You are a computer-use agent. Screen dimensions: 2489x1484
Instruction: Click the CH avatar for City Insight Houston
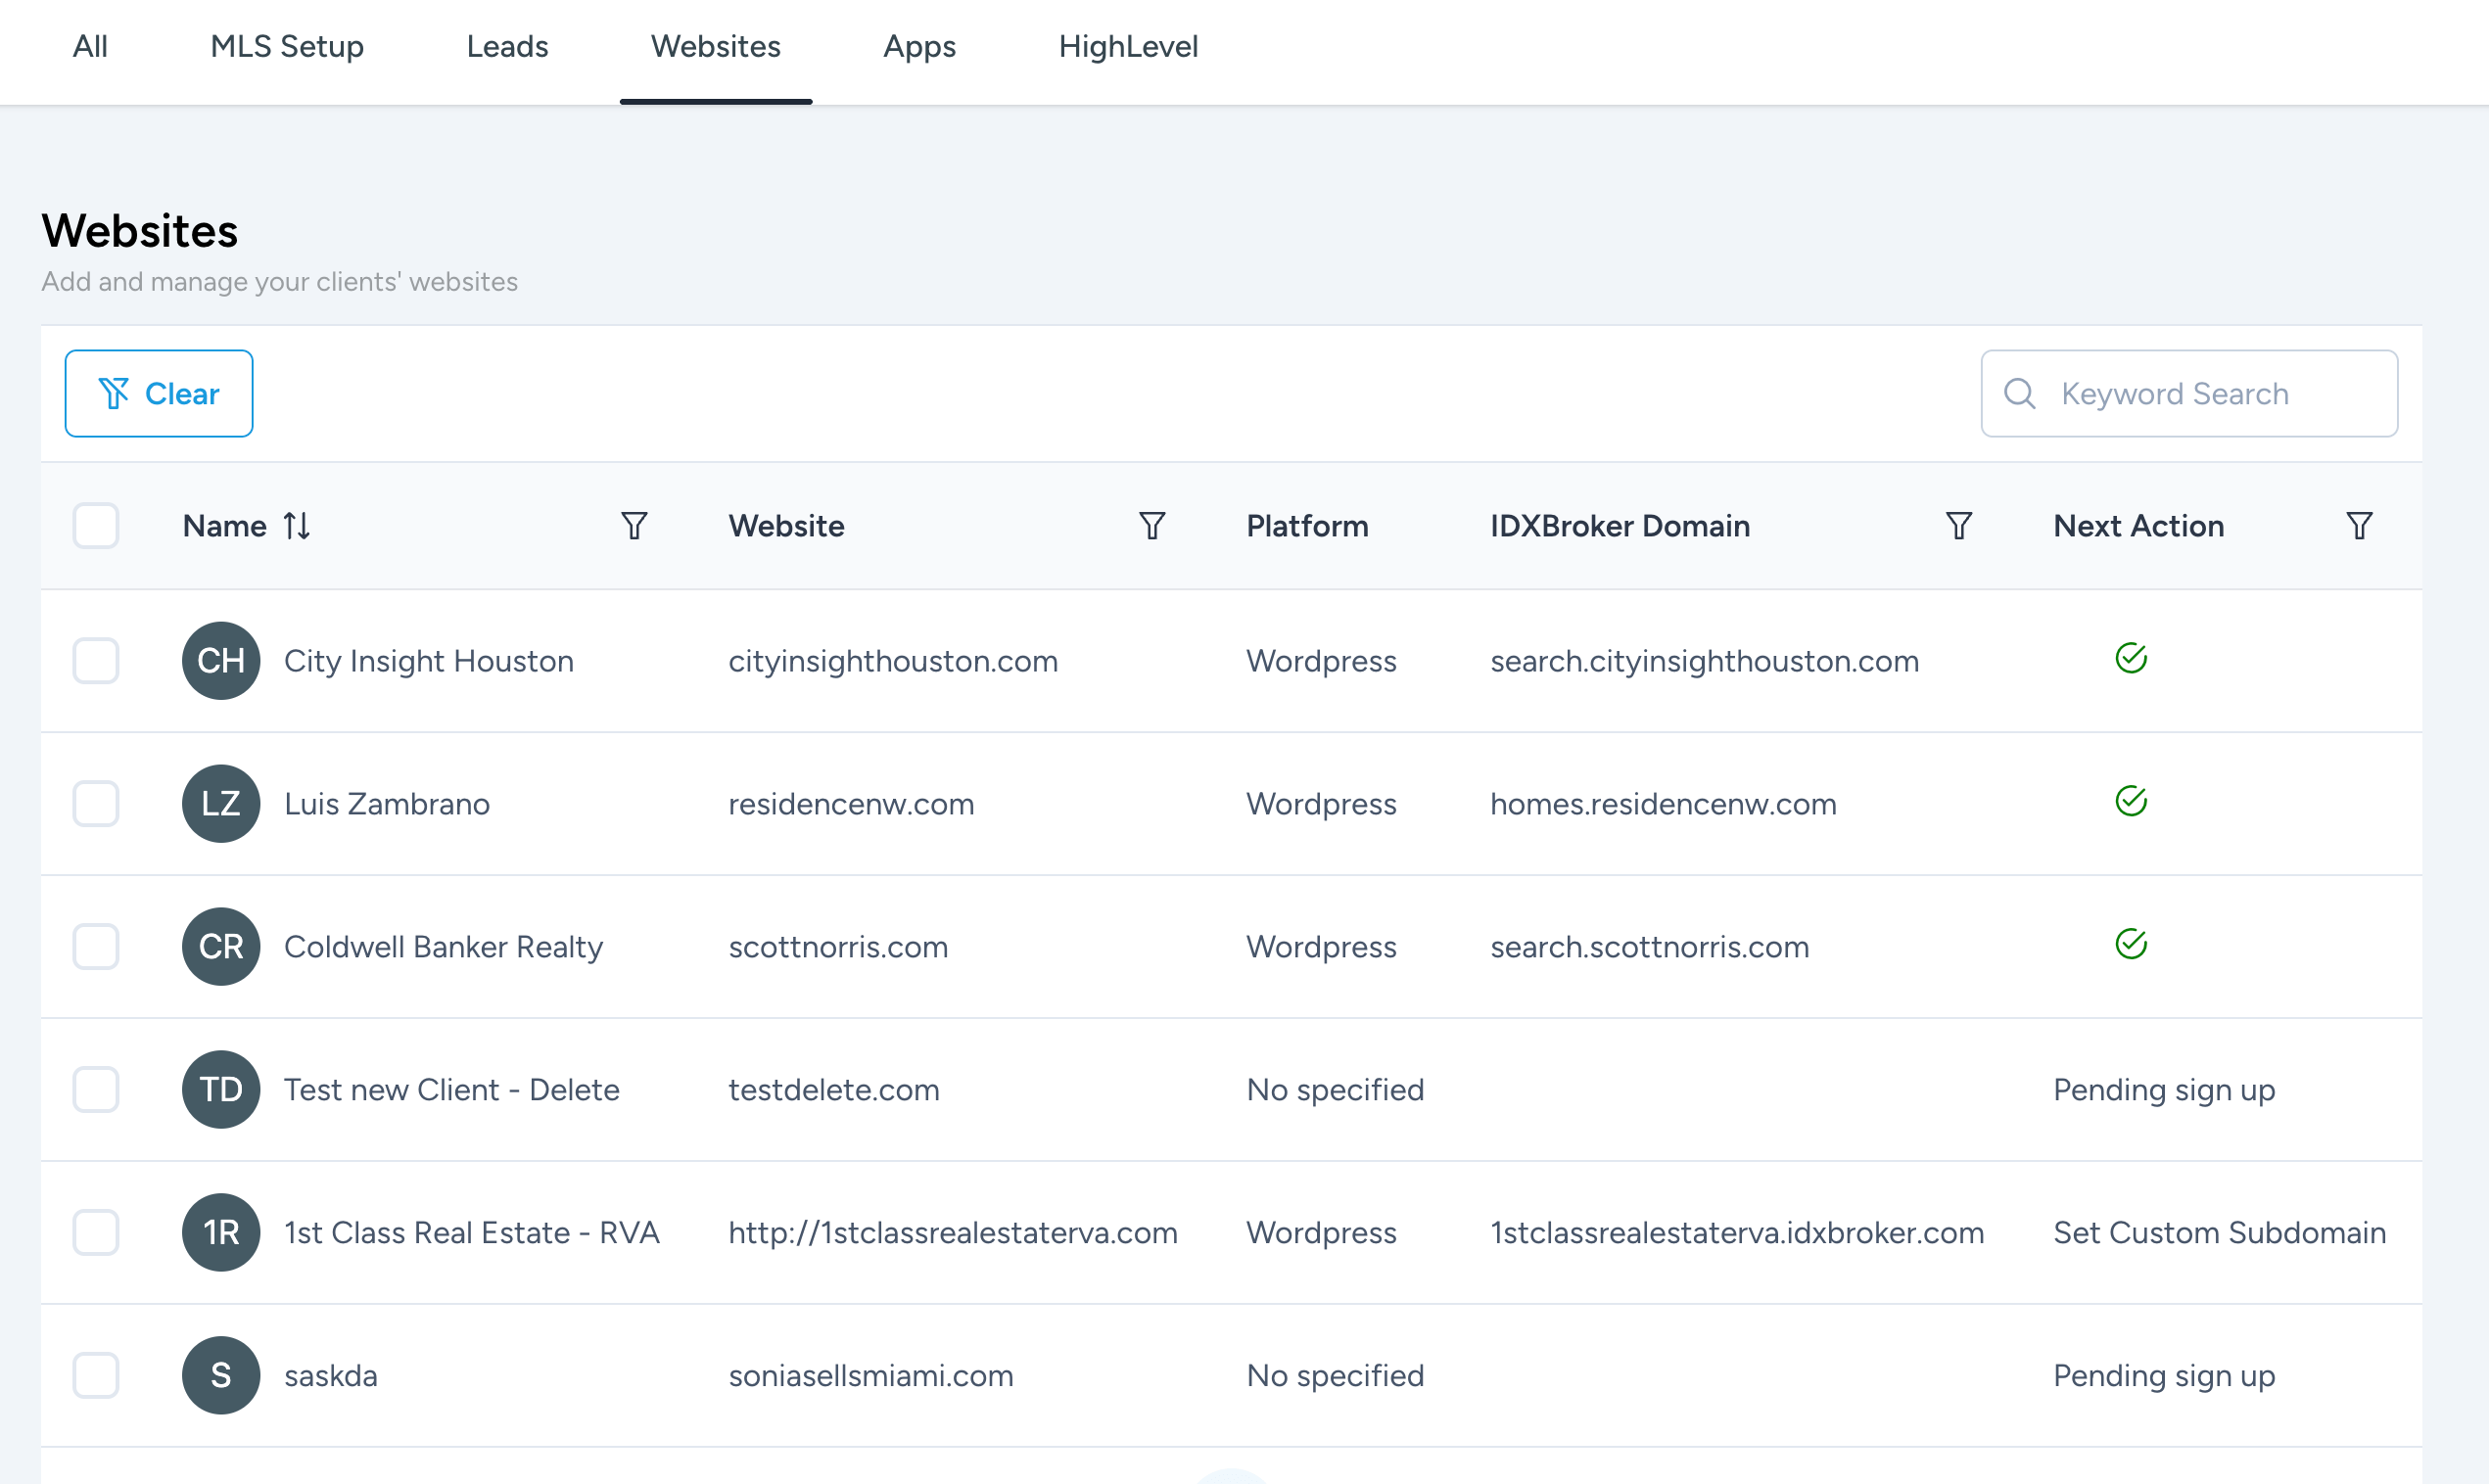(x=221, y=661)
